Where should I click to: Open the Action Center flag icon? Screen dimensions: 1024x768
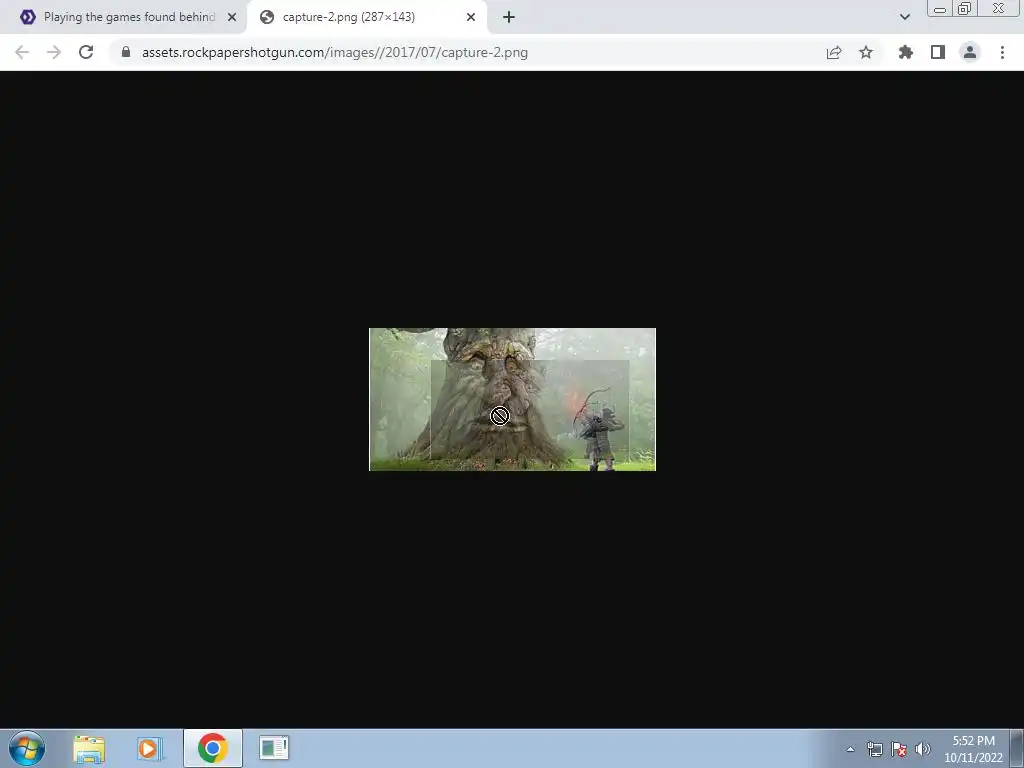coord(899,749)
